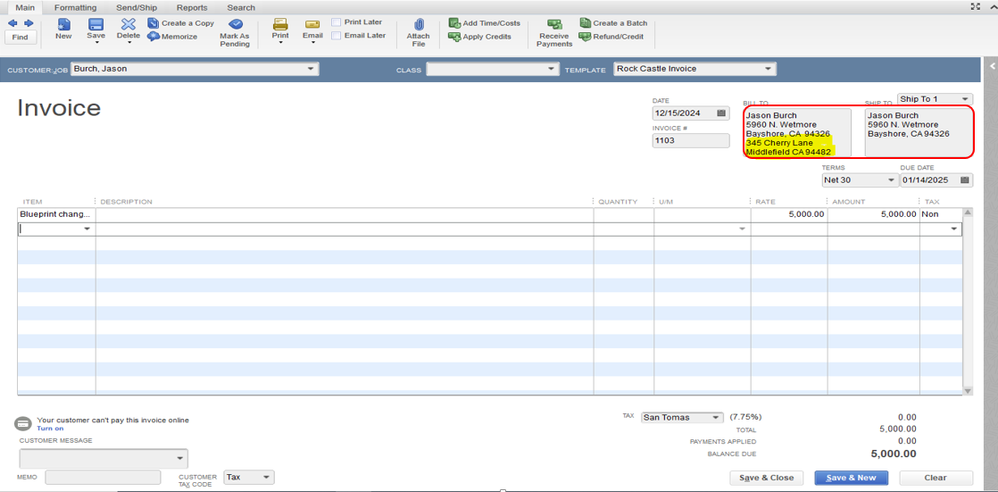The image size is (998, 492).
Task: Open Tax dropdown in second line row
Action: coord(954,229)
